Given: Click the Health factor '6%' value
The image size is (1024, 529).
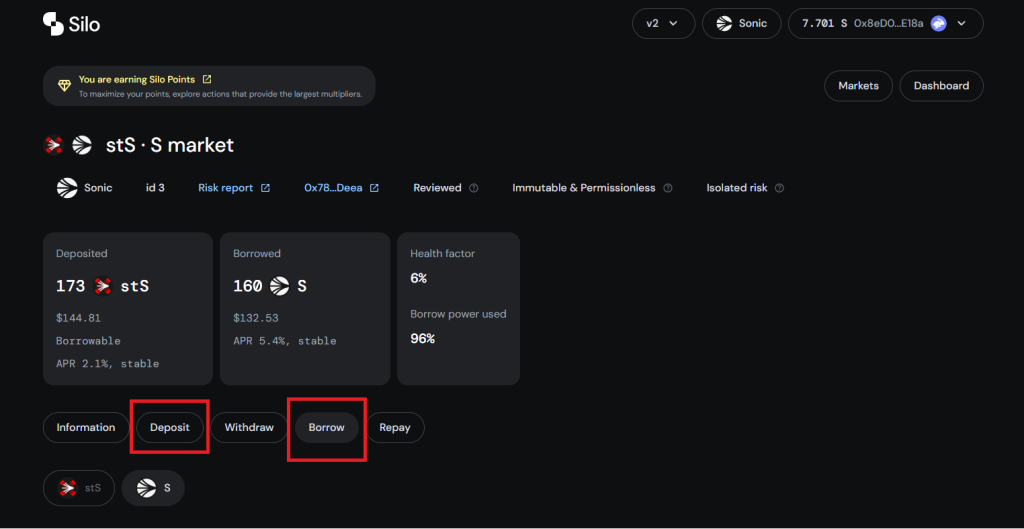Looking at the screenshot, I should click(x=419, y=278).
